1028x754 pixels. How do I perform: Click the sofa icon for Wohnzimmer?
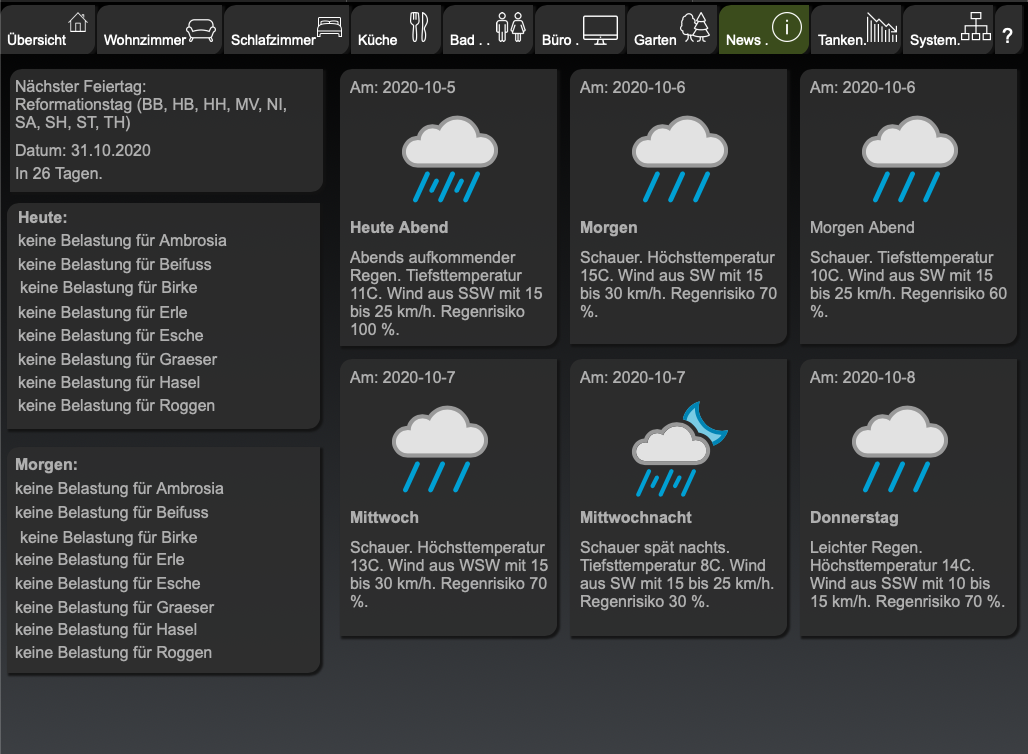[x=202, y=28]
